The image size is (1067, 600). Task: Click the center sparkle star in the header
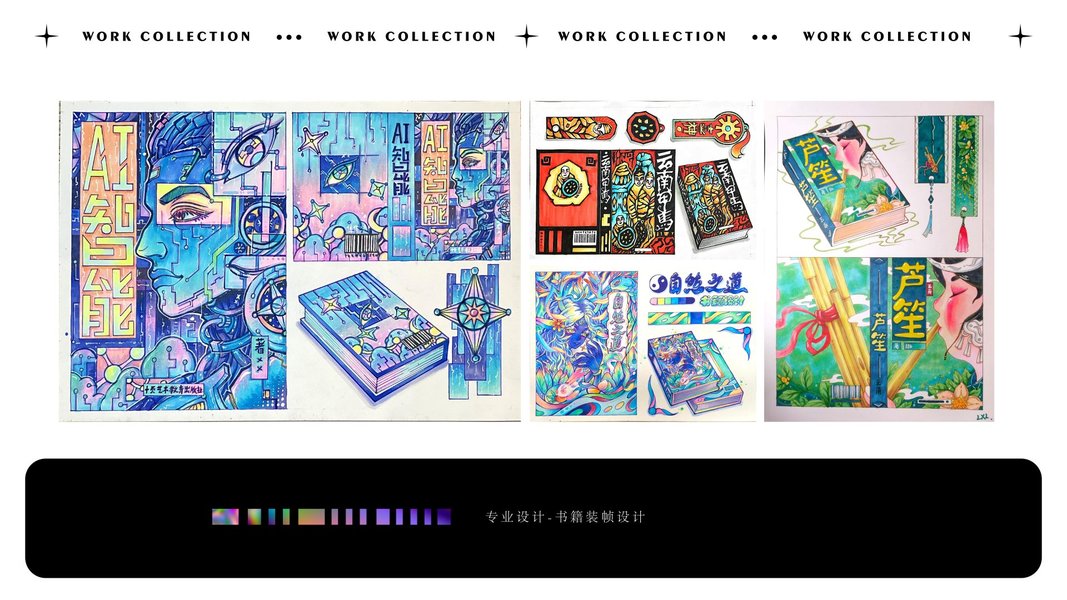pyautogui.click(x=526, y=36)
